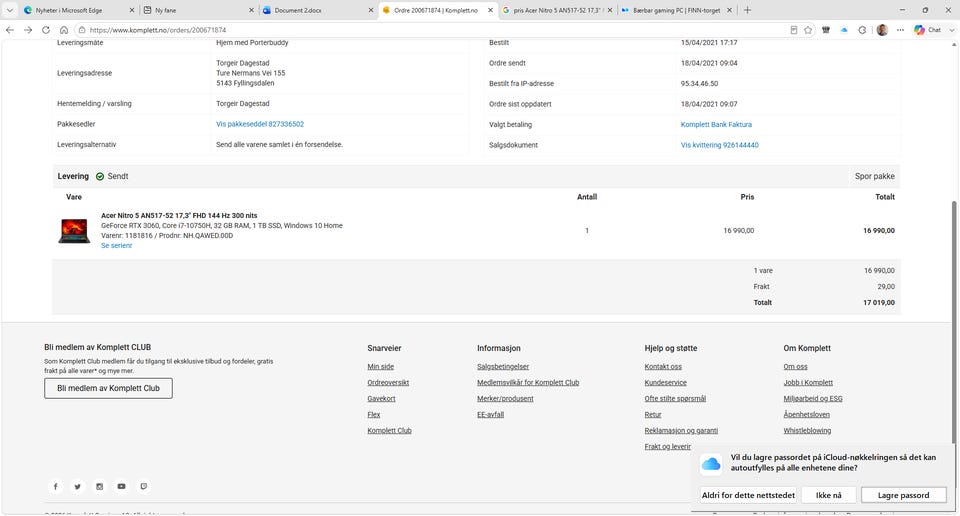
Task: Click Bli medlem av Komplett Club button
Action: click(x=108, y=388)
